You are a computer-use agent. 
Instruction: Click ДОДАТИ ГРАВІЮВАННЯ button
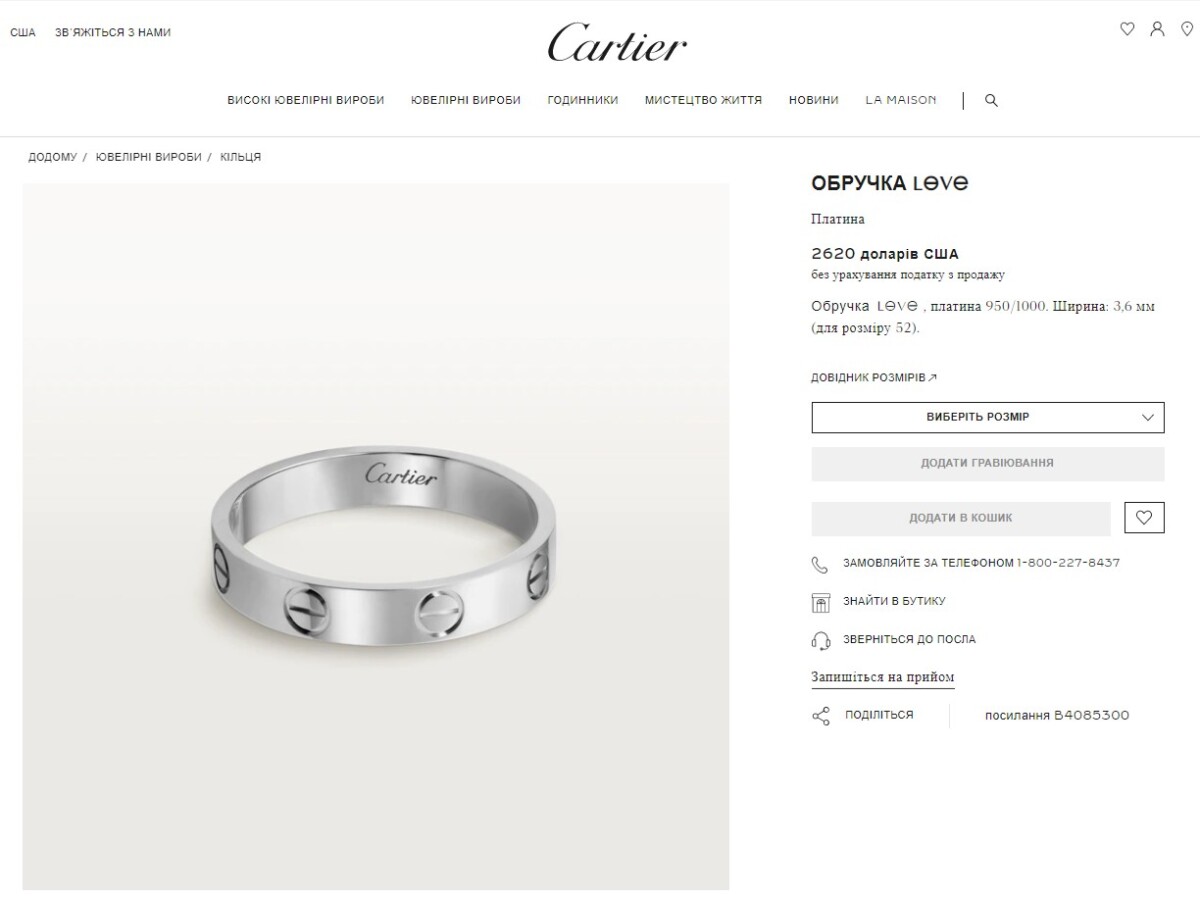[988, 463]
